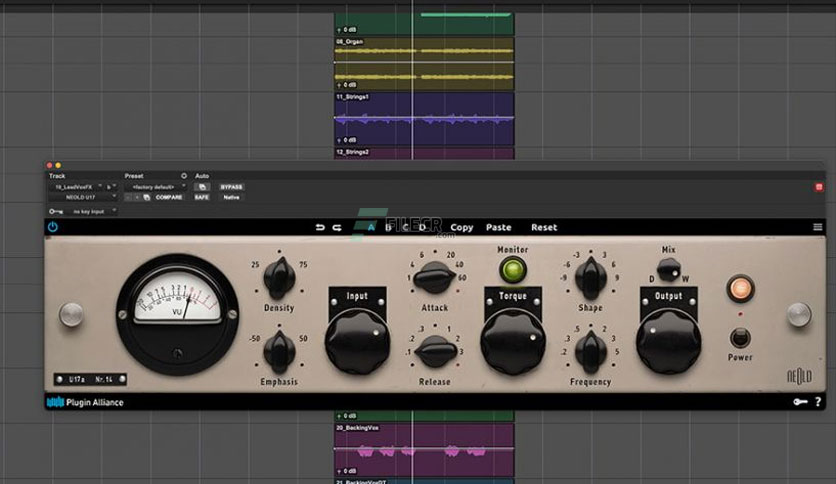Open the hamburger menu in plugin toolbar

(x=817, y=227)
